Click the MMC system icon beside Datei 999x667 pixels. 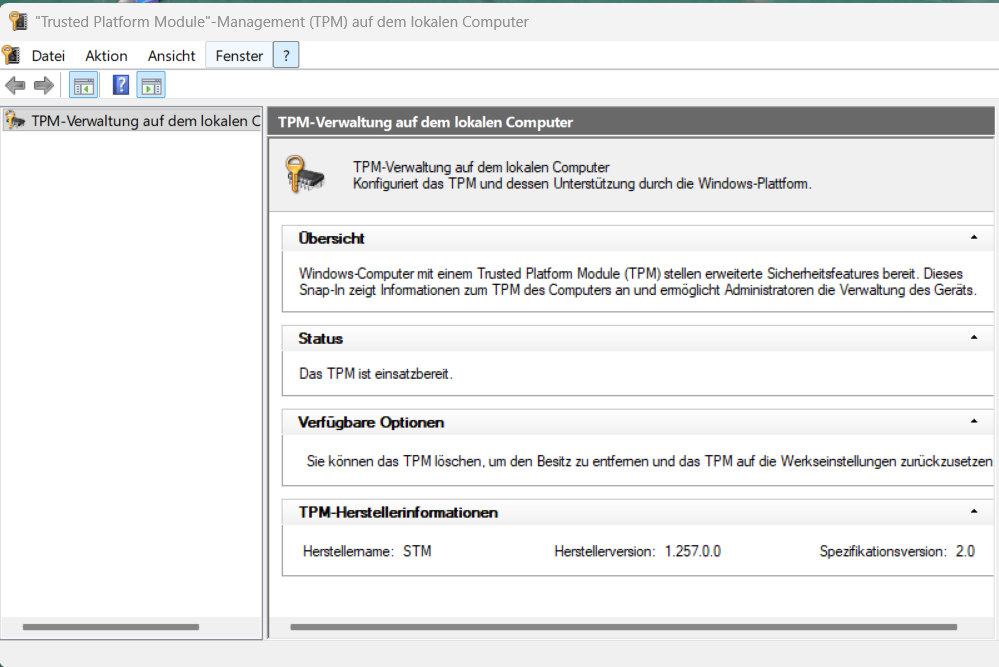tap(11, 55)
